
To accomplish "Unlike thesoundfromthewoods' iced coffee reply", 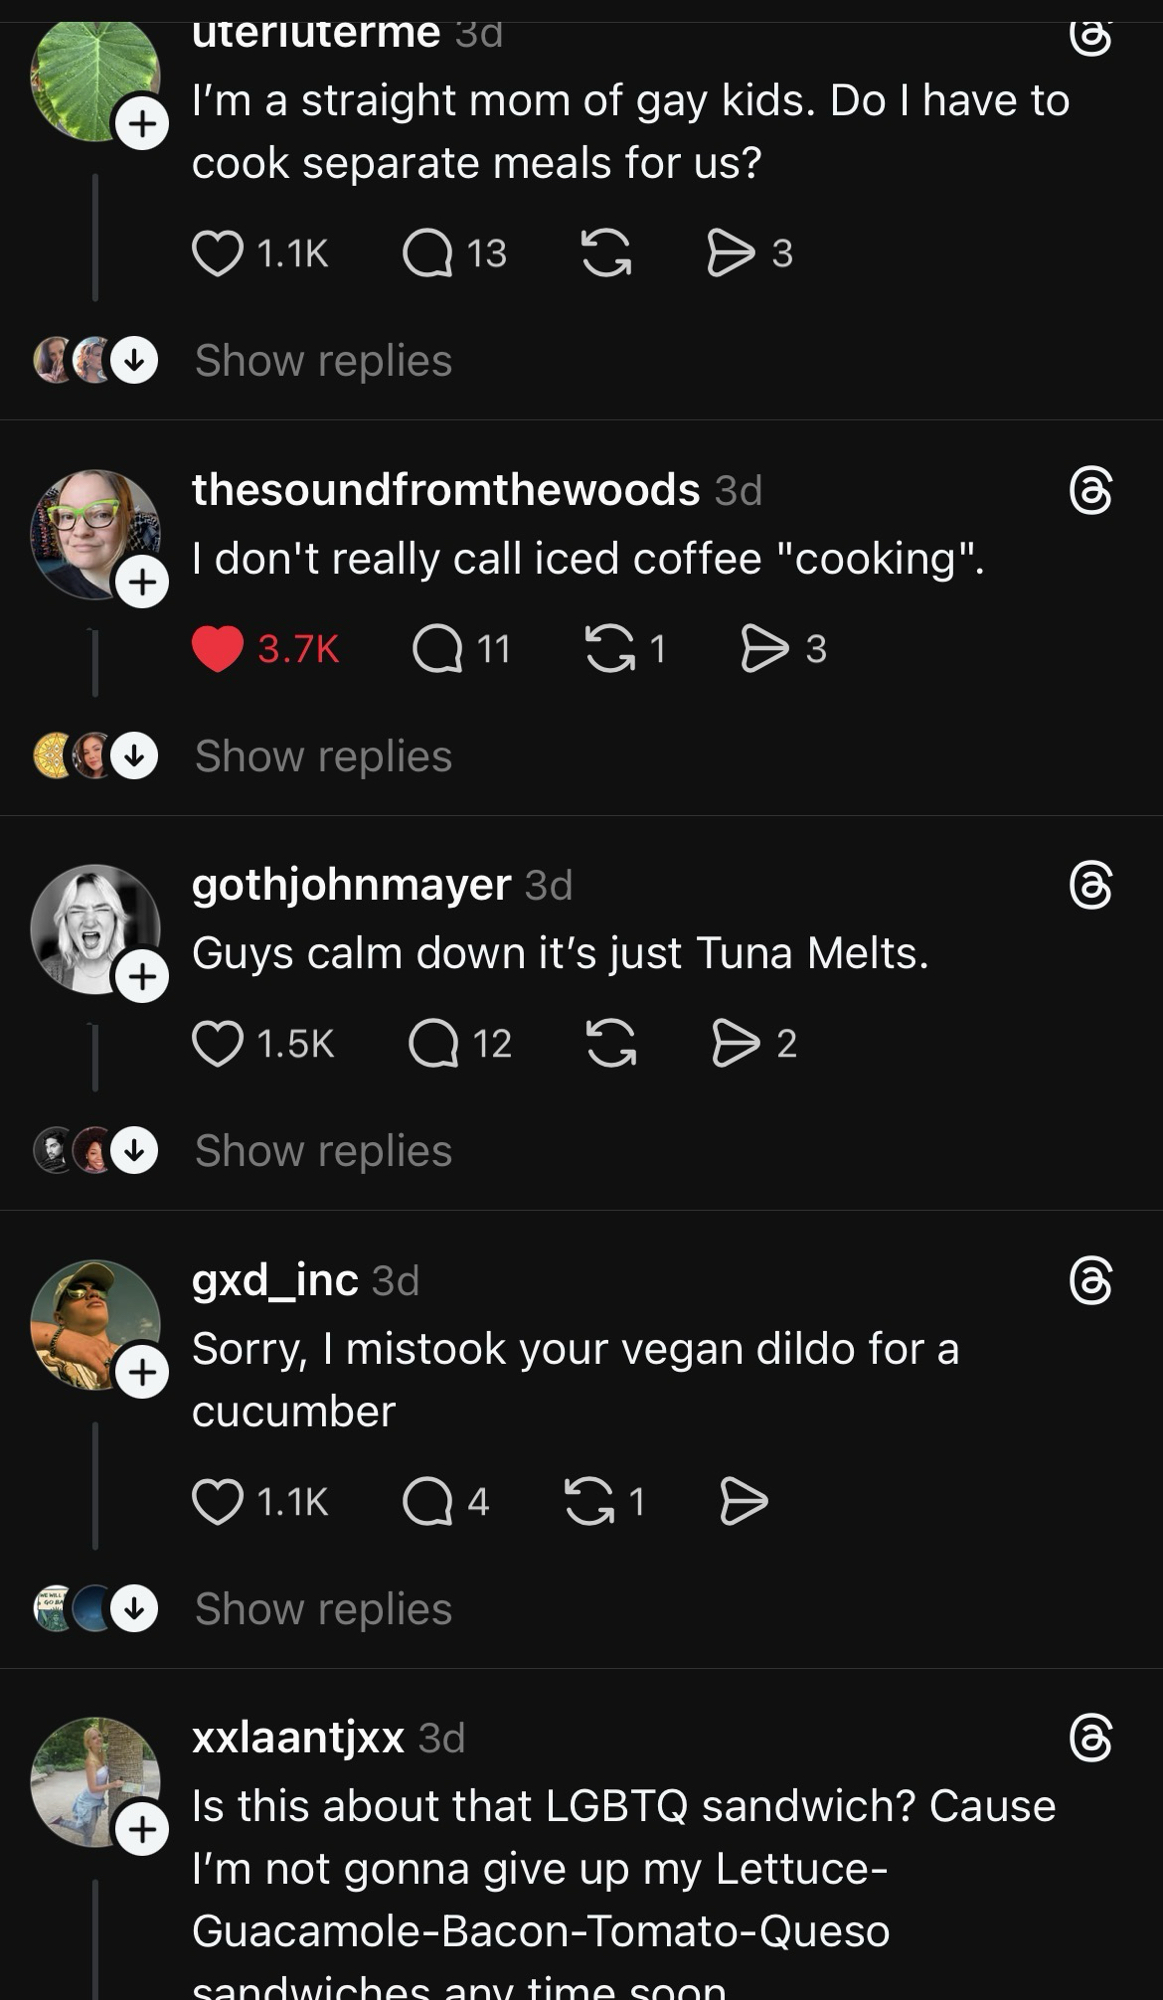I will (218, 649).
